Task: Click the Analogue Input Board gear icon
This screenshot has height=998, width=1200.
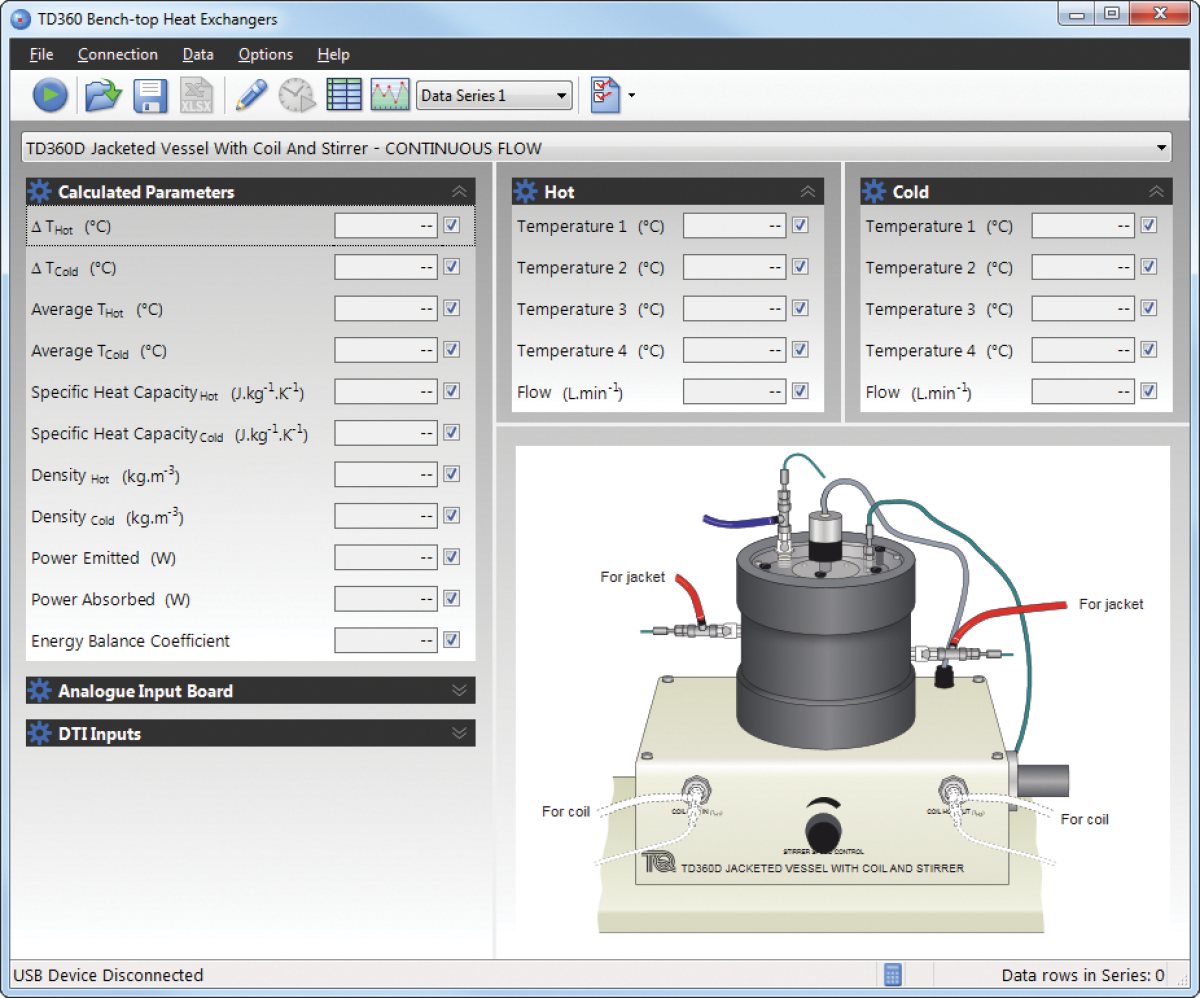Action: pyautogui.click(x=40, y=691)
